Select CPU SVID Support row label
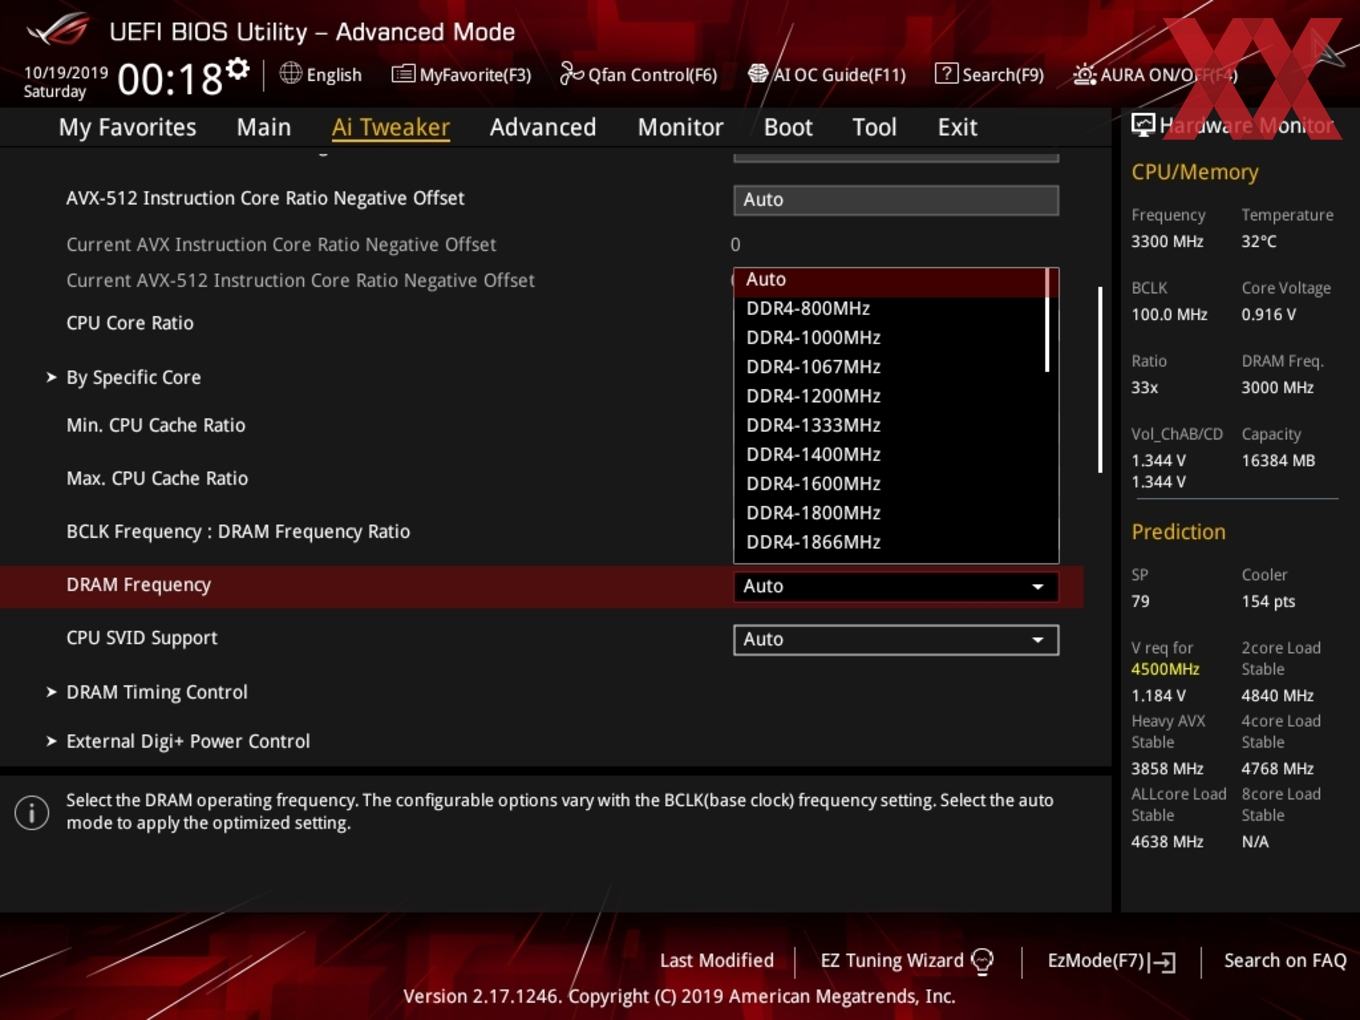 (141, 638)
